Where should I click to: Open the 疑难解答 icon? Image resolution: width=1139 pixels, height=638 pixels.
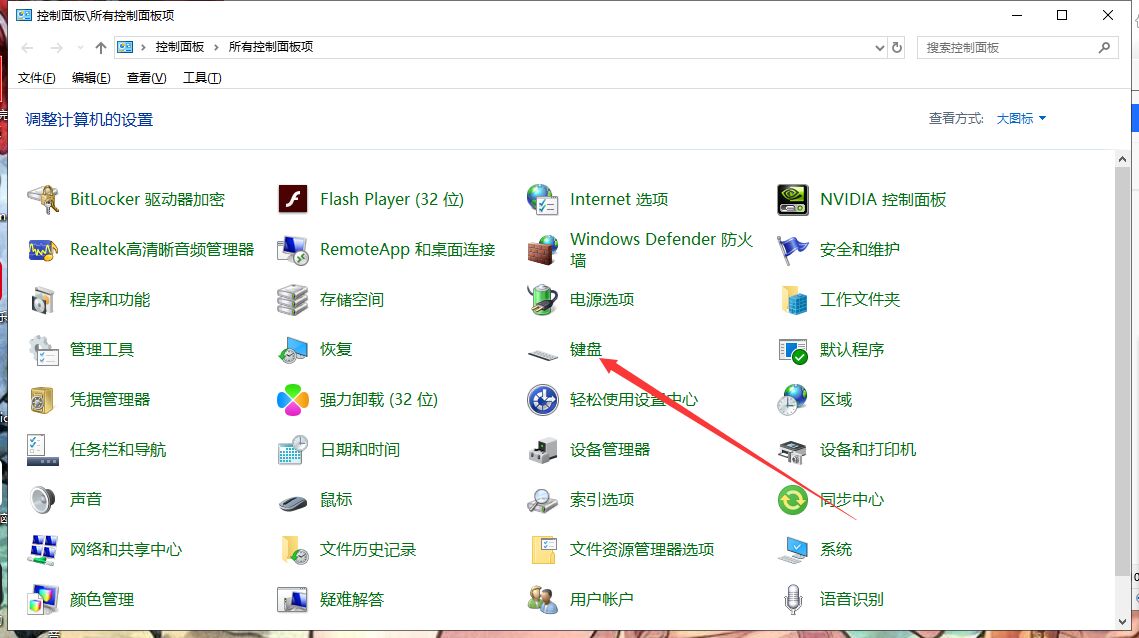293,600
